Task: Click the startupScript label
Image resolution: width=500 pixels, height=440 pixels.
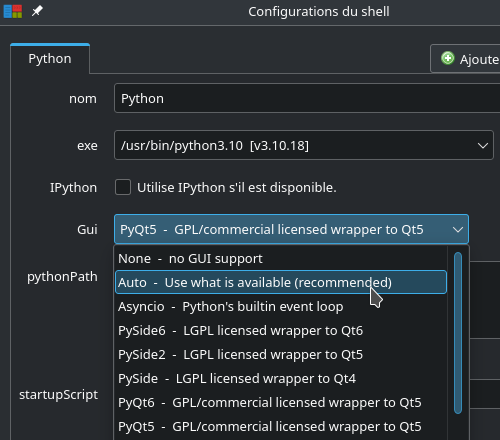Action: [x=59, y=395]
